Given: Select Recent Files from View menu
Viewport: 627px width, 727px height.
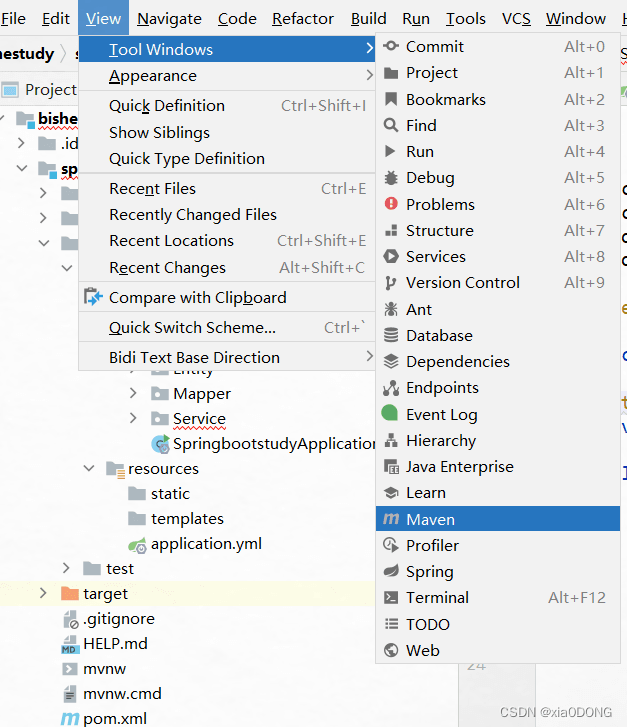Looking at the screenshot, I should [152, 189].
